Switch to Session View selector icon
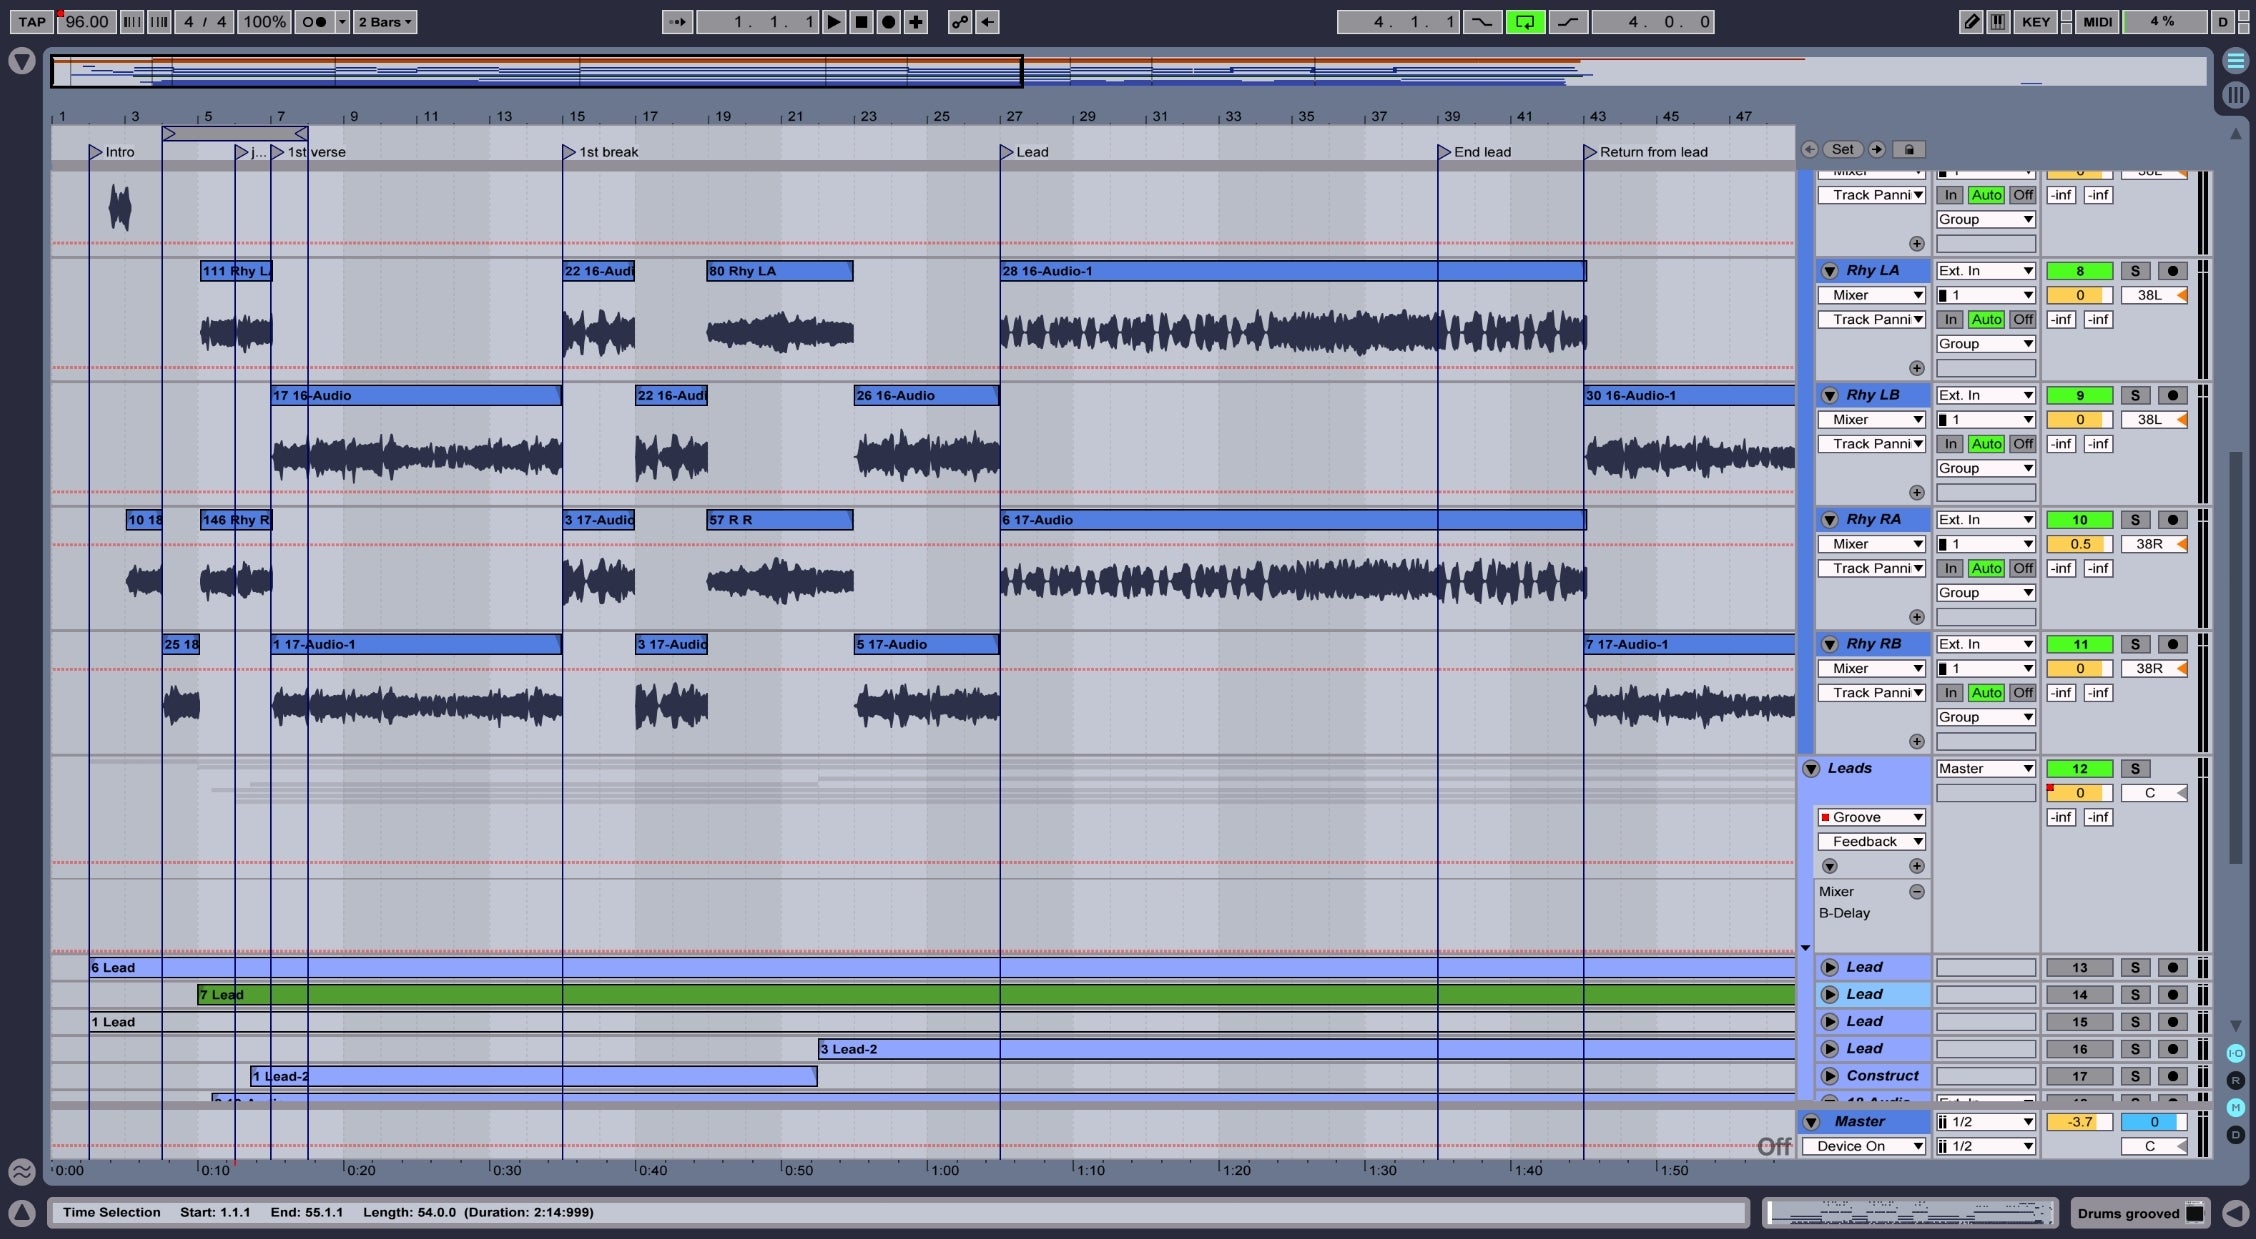This screenshot has width=2256, height=1239. coord(2235,95)
